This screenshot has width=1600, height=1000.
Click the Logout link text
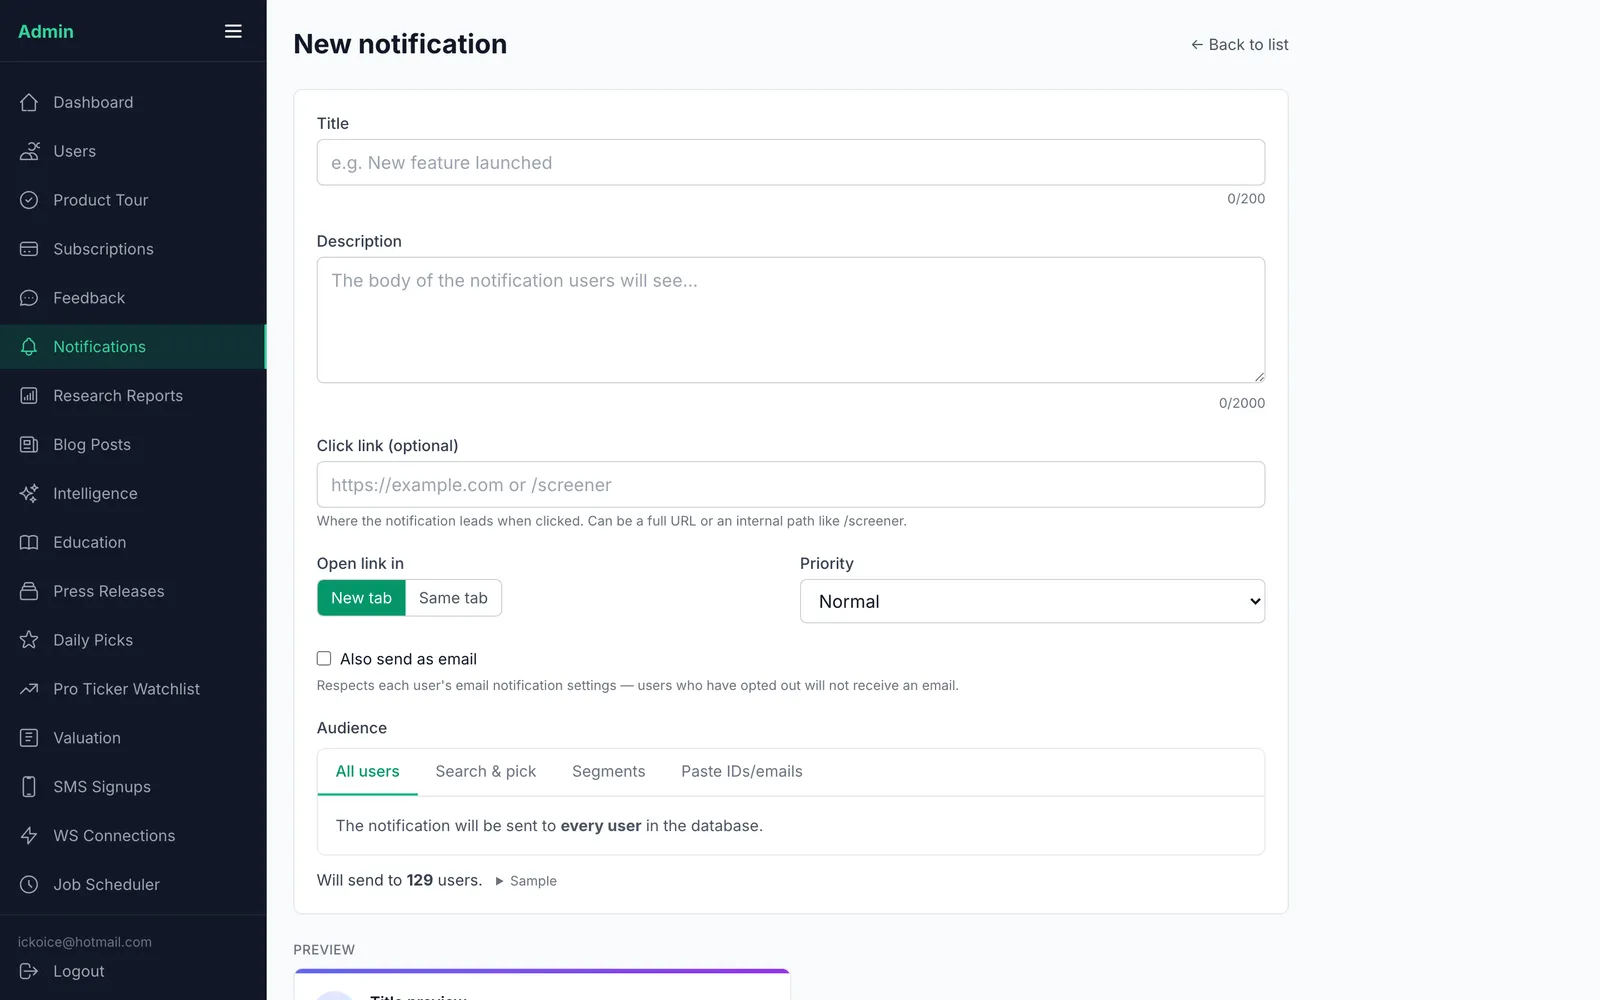point(79,971)
